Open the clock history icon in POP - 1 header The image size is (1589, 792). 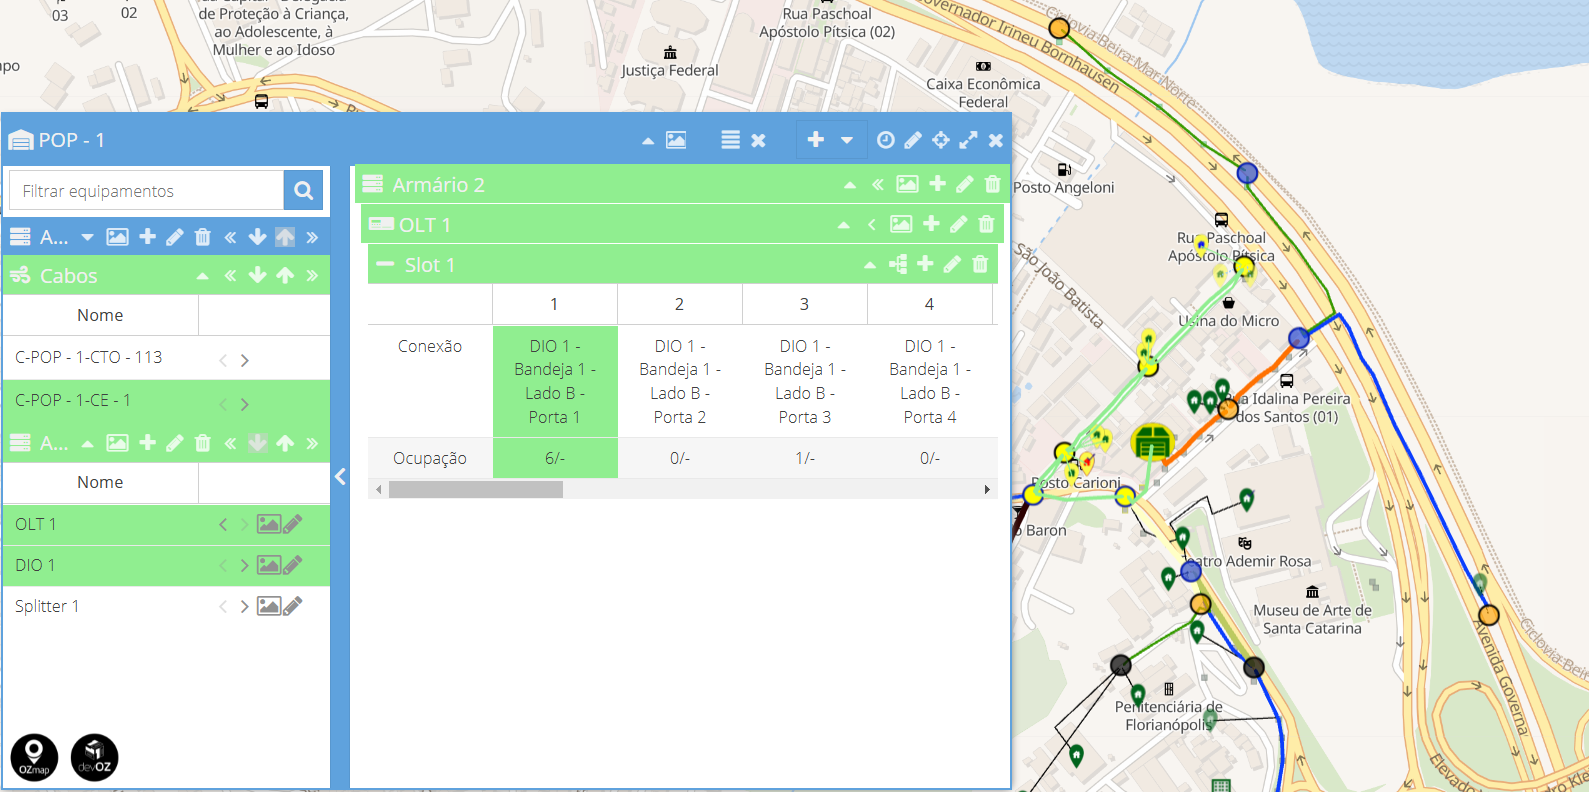885,140
